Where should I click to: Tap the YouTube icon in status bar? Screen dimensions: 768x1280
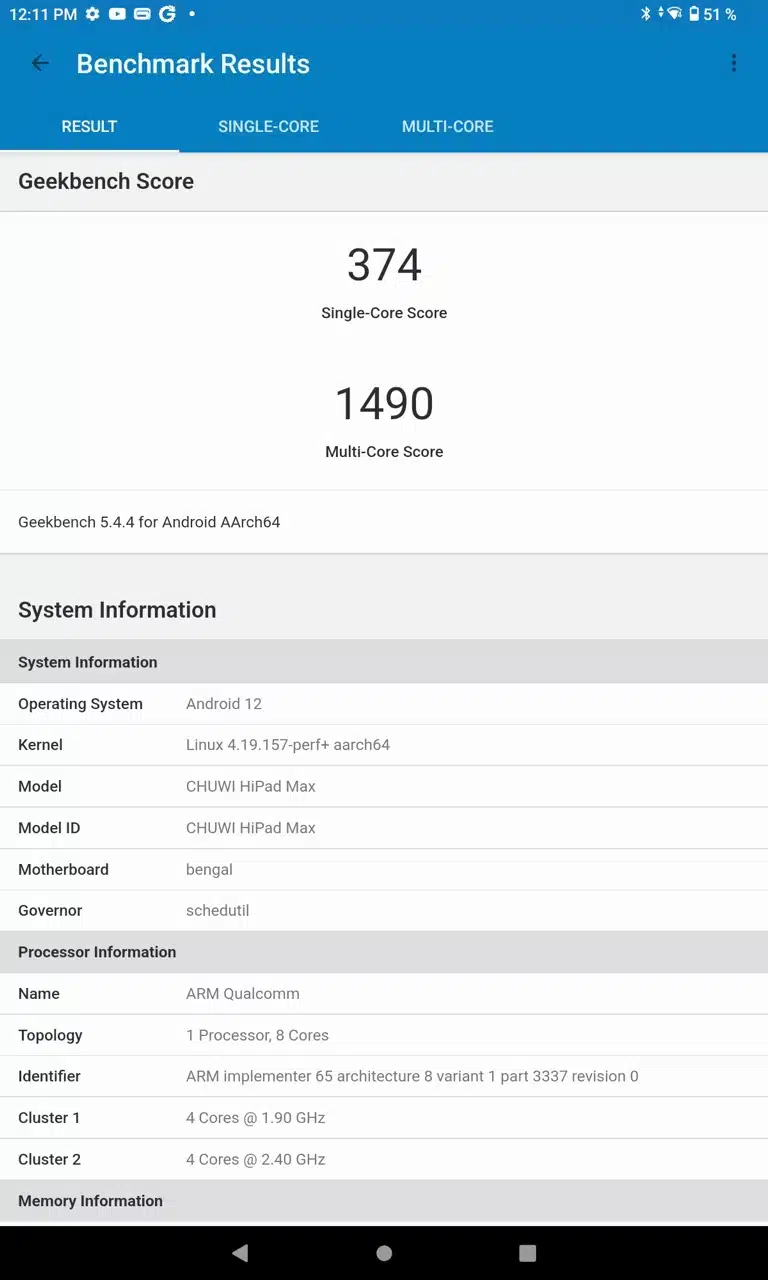[118, 14]
